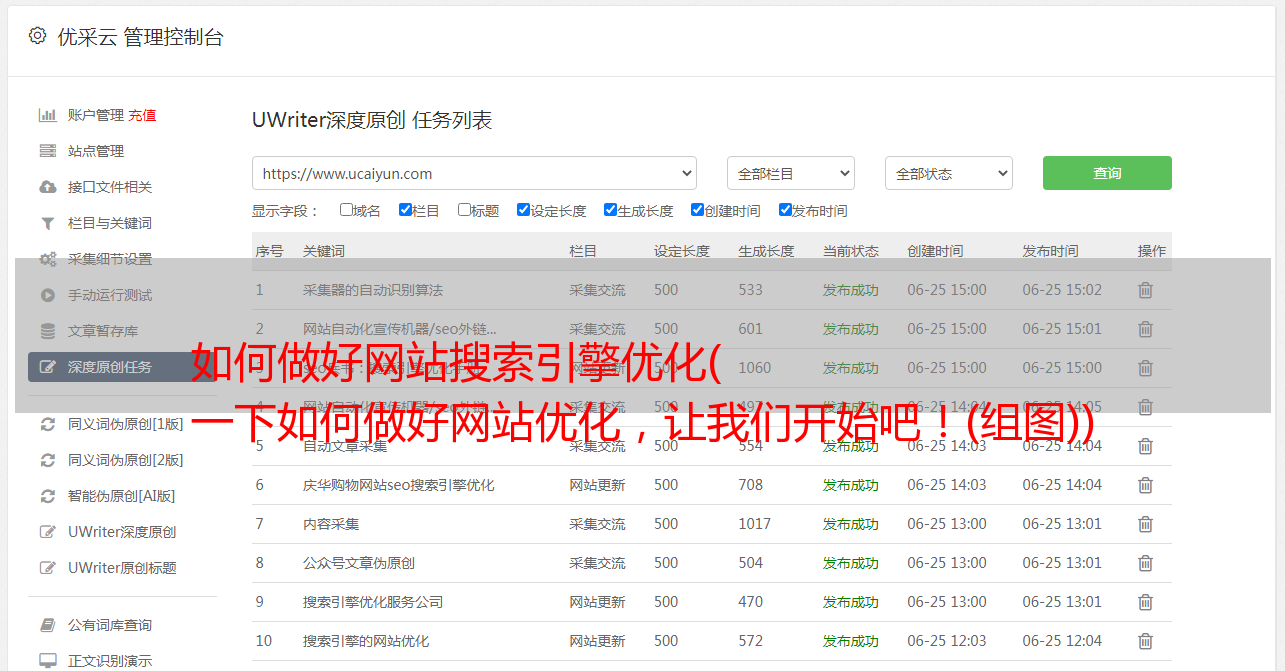Delete row 2 网站自动化宣传机器 task
Image resolution: width=1285 pixels, height=671 pixels.
[1146, 329]
